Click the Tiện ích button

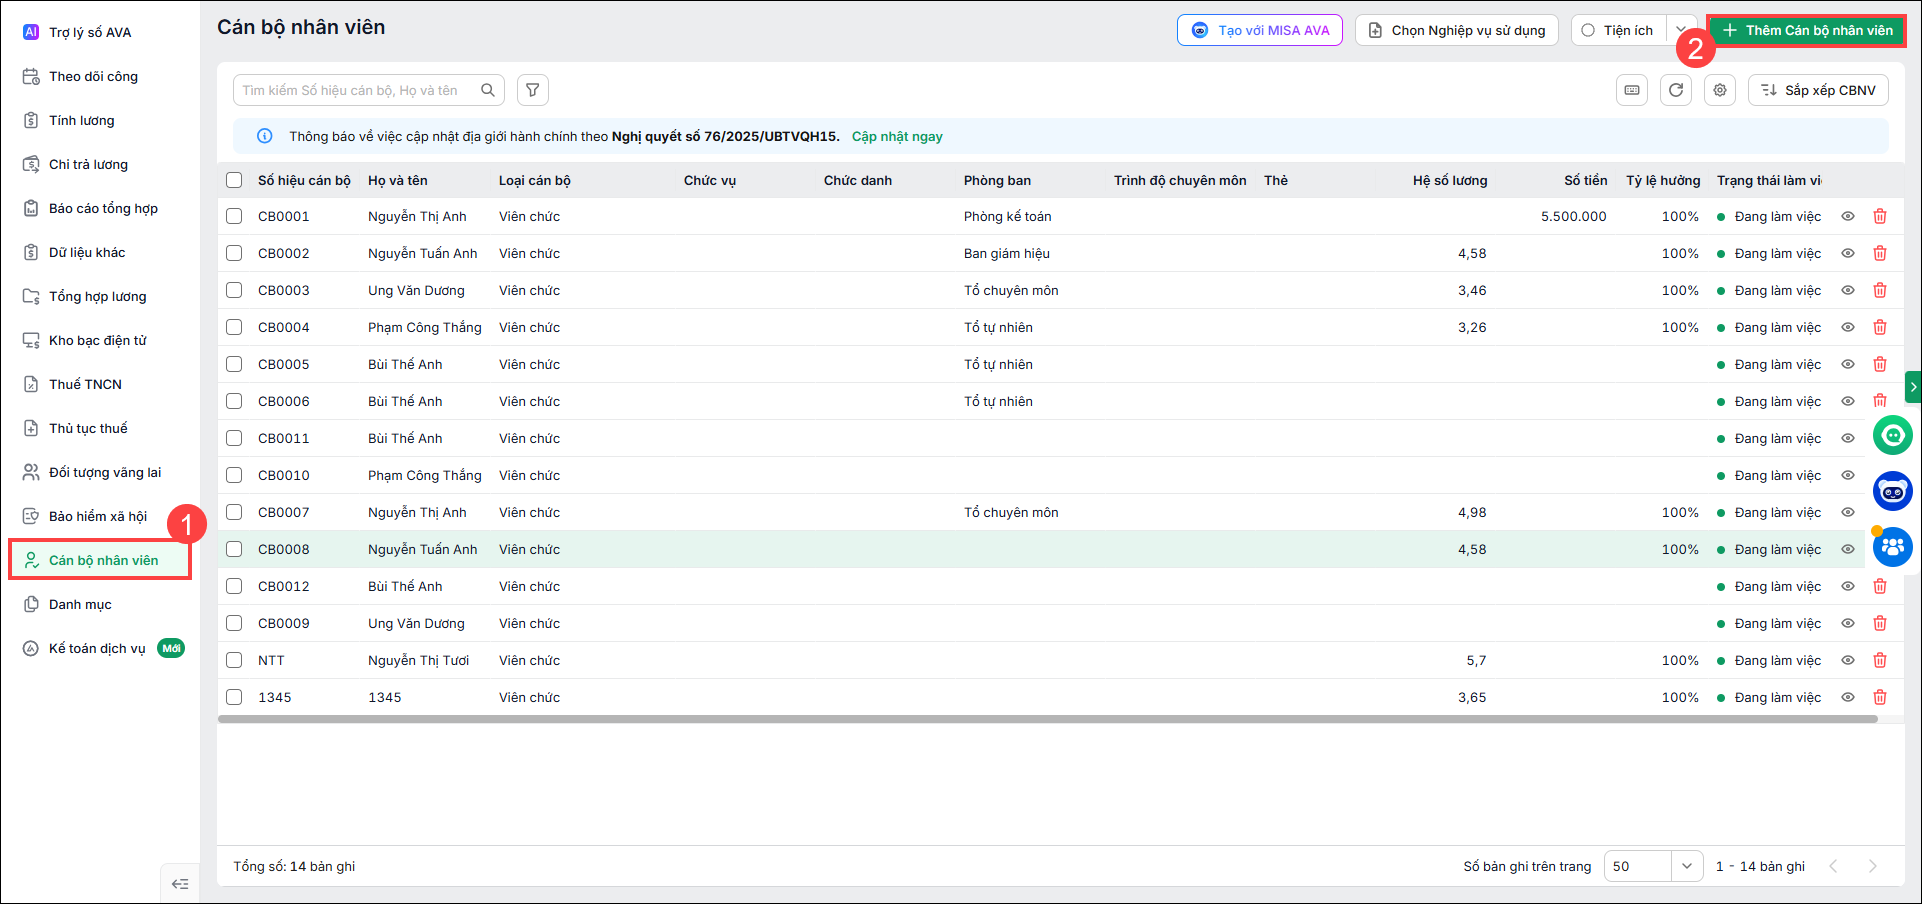1619,30
